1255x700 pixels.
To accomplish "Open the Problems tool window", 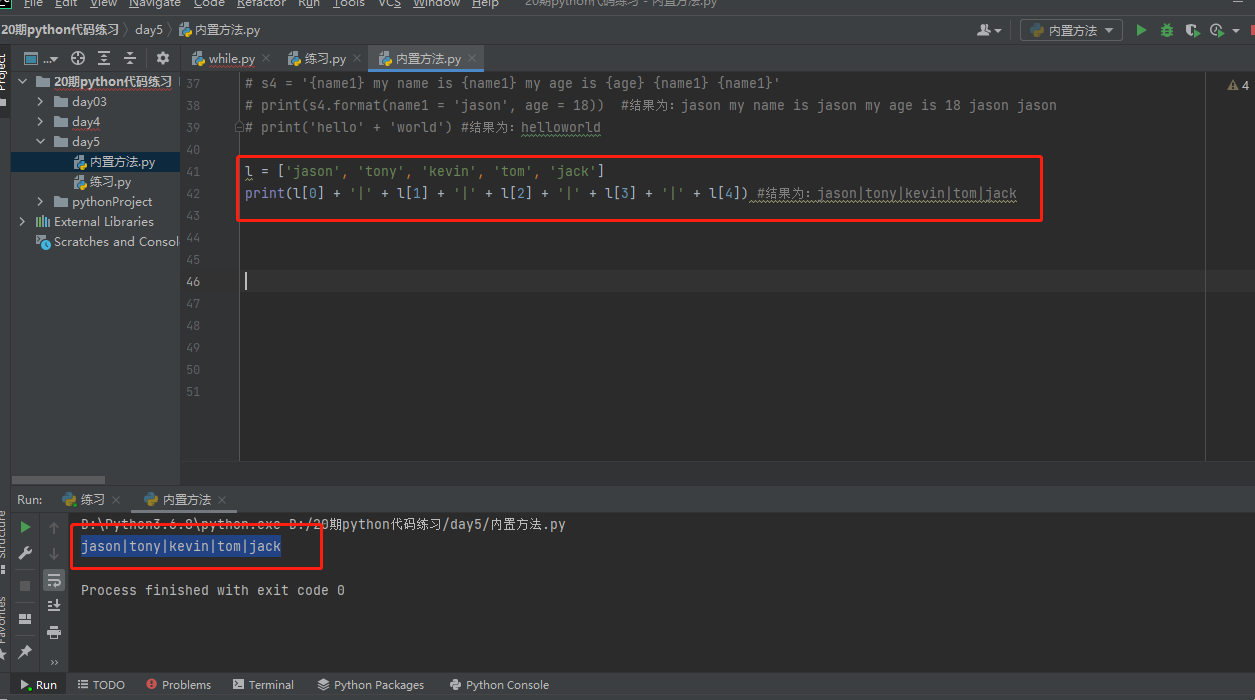I will [x=178, y=685].
